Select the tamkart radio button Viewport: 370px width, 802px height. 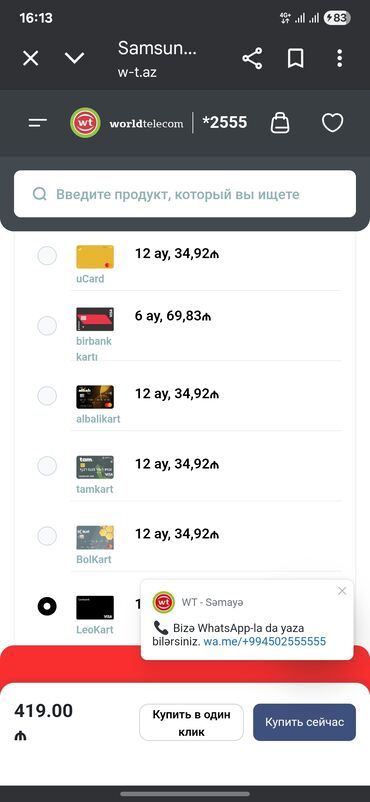[x=47, y=465]
